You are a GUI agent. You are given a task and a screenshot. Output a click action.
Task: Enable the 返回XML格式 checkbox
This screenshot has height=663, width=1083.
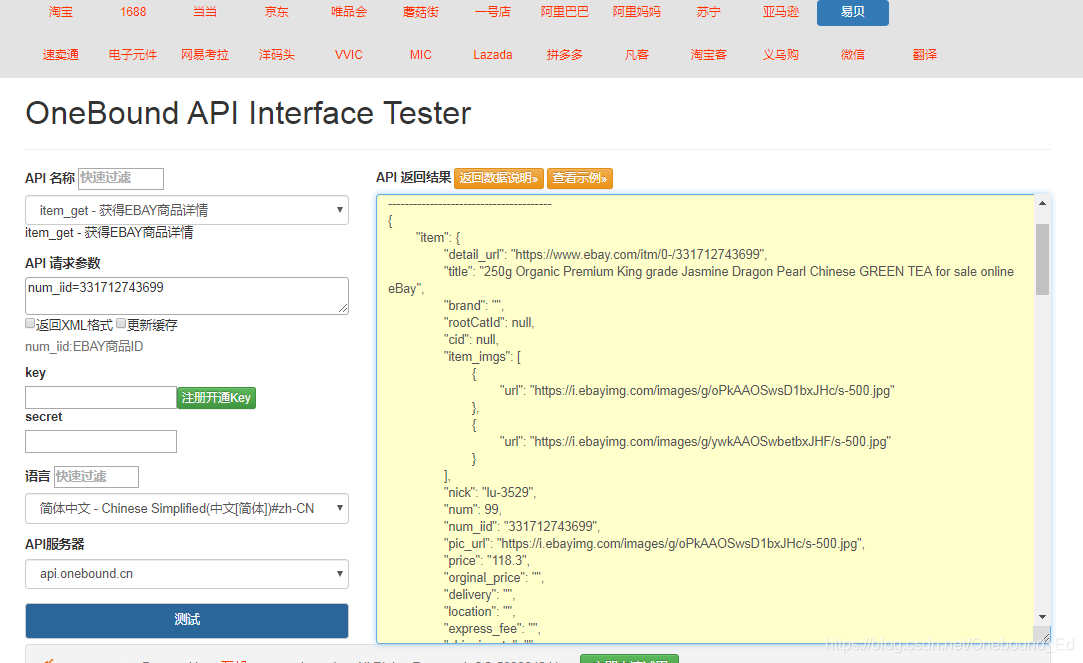coord(30,323)
